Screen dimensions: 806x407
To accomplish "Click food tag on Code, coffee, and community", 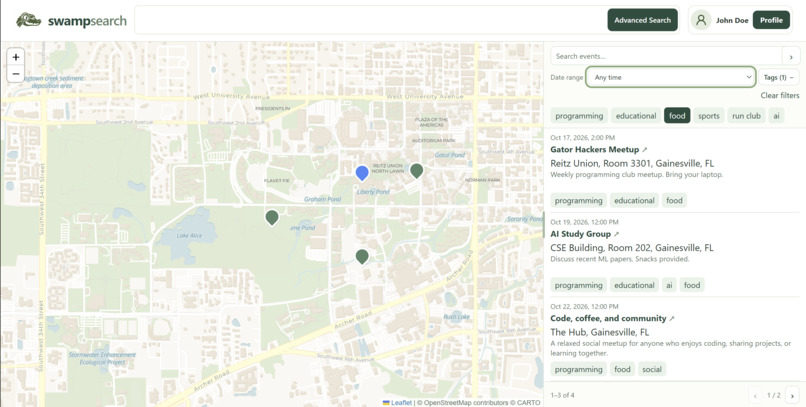I will pyautogui.click(x=622, y=369).
